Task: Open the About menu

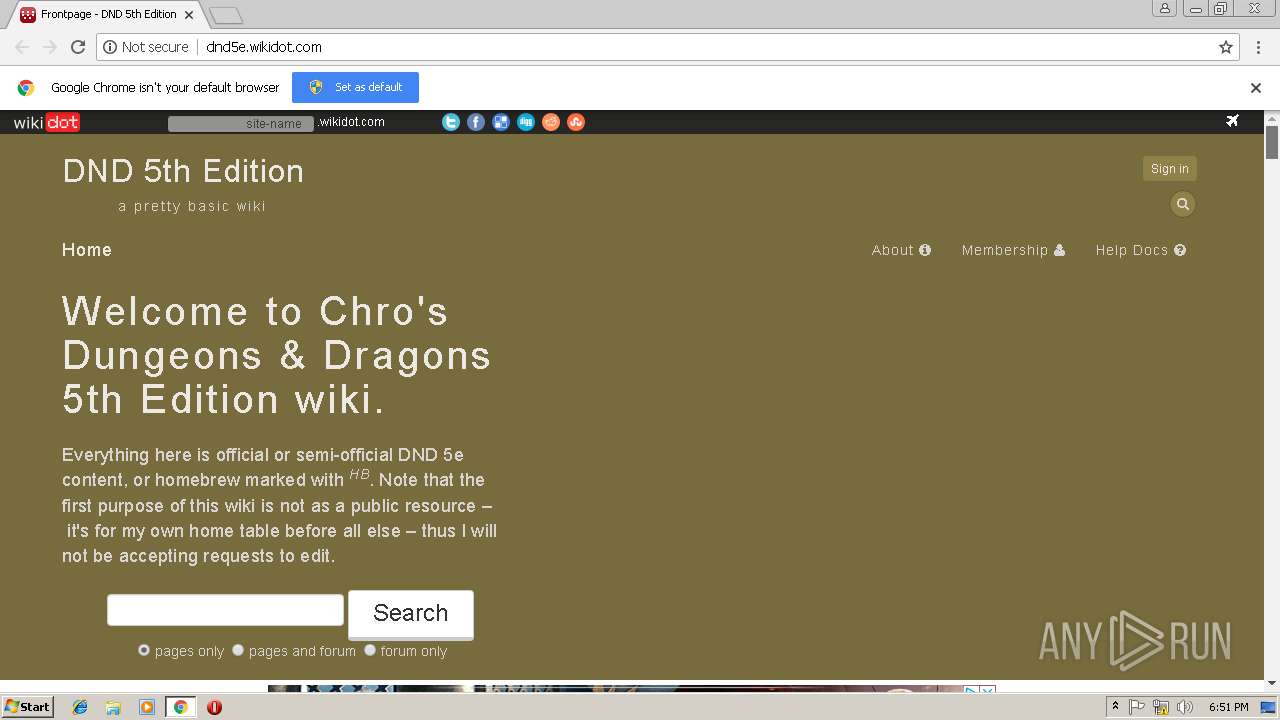Action: click(901, 250)
